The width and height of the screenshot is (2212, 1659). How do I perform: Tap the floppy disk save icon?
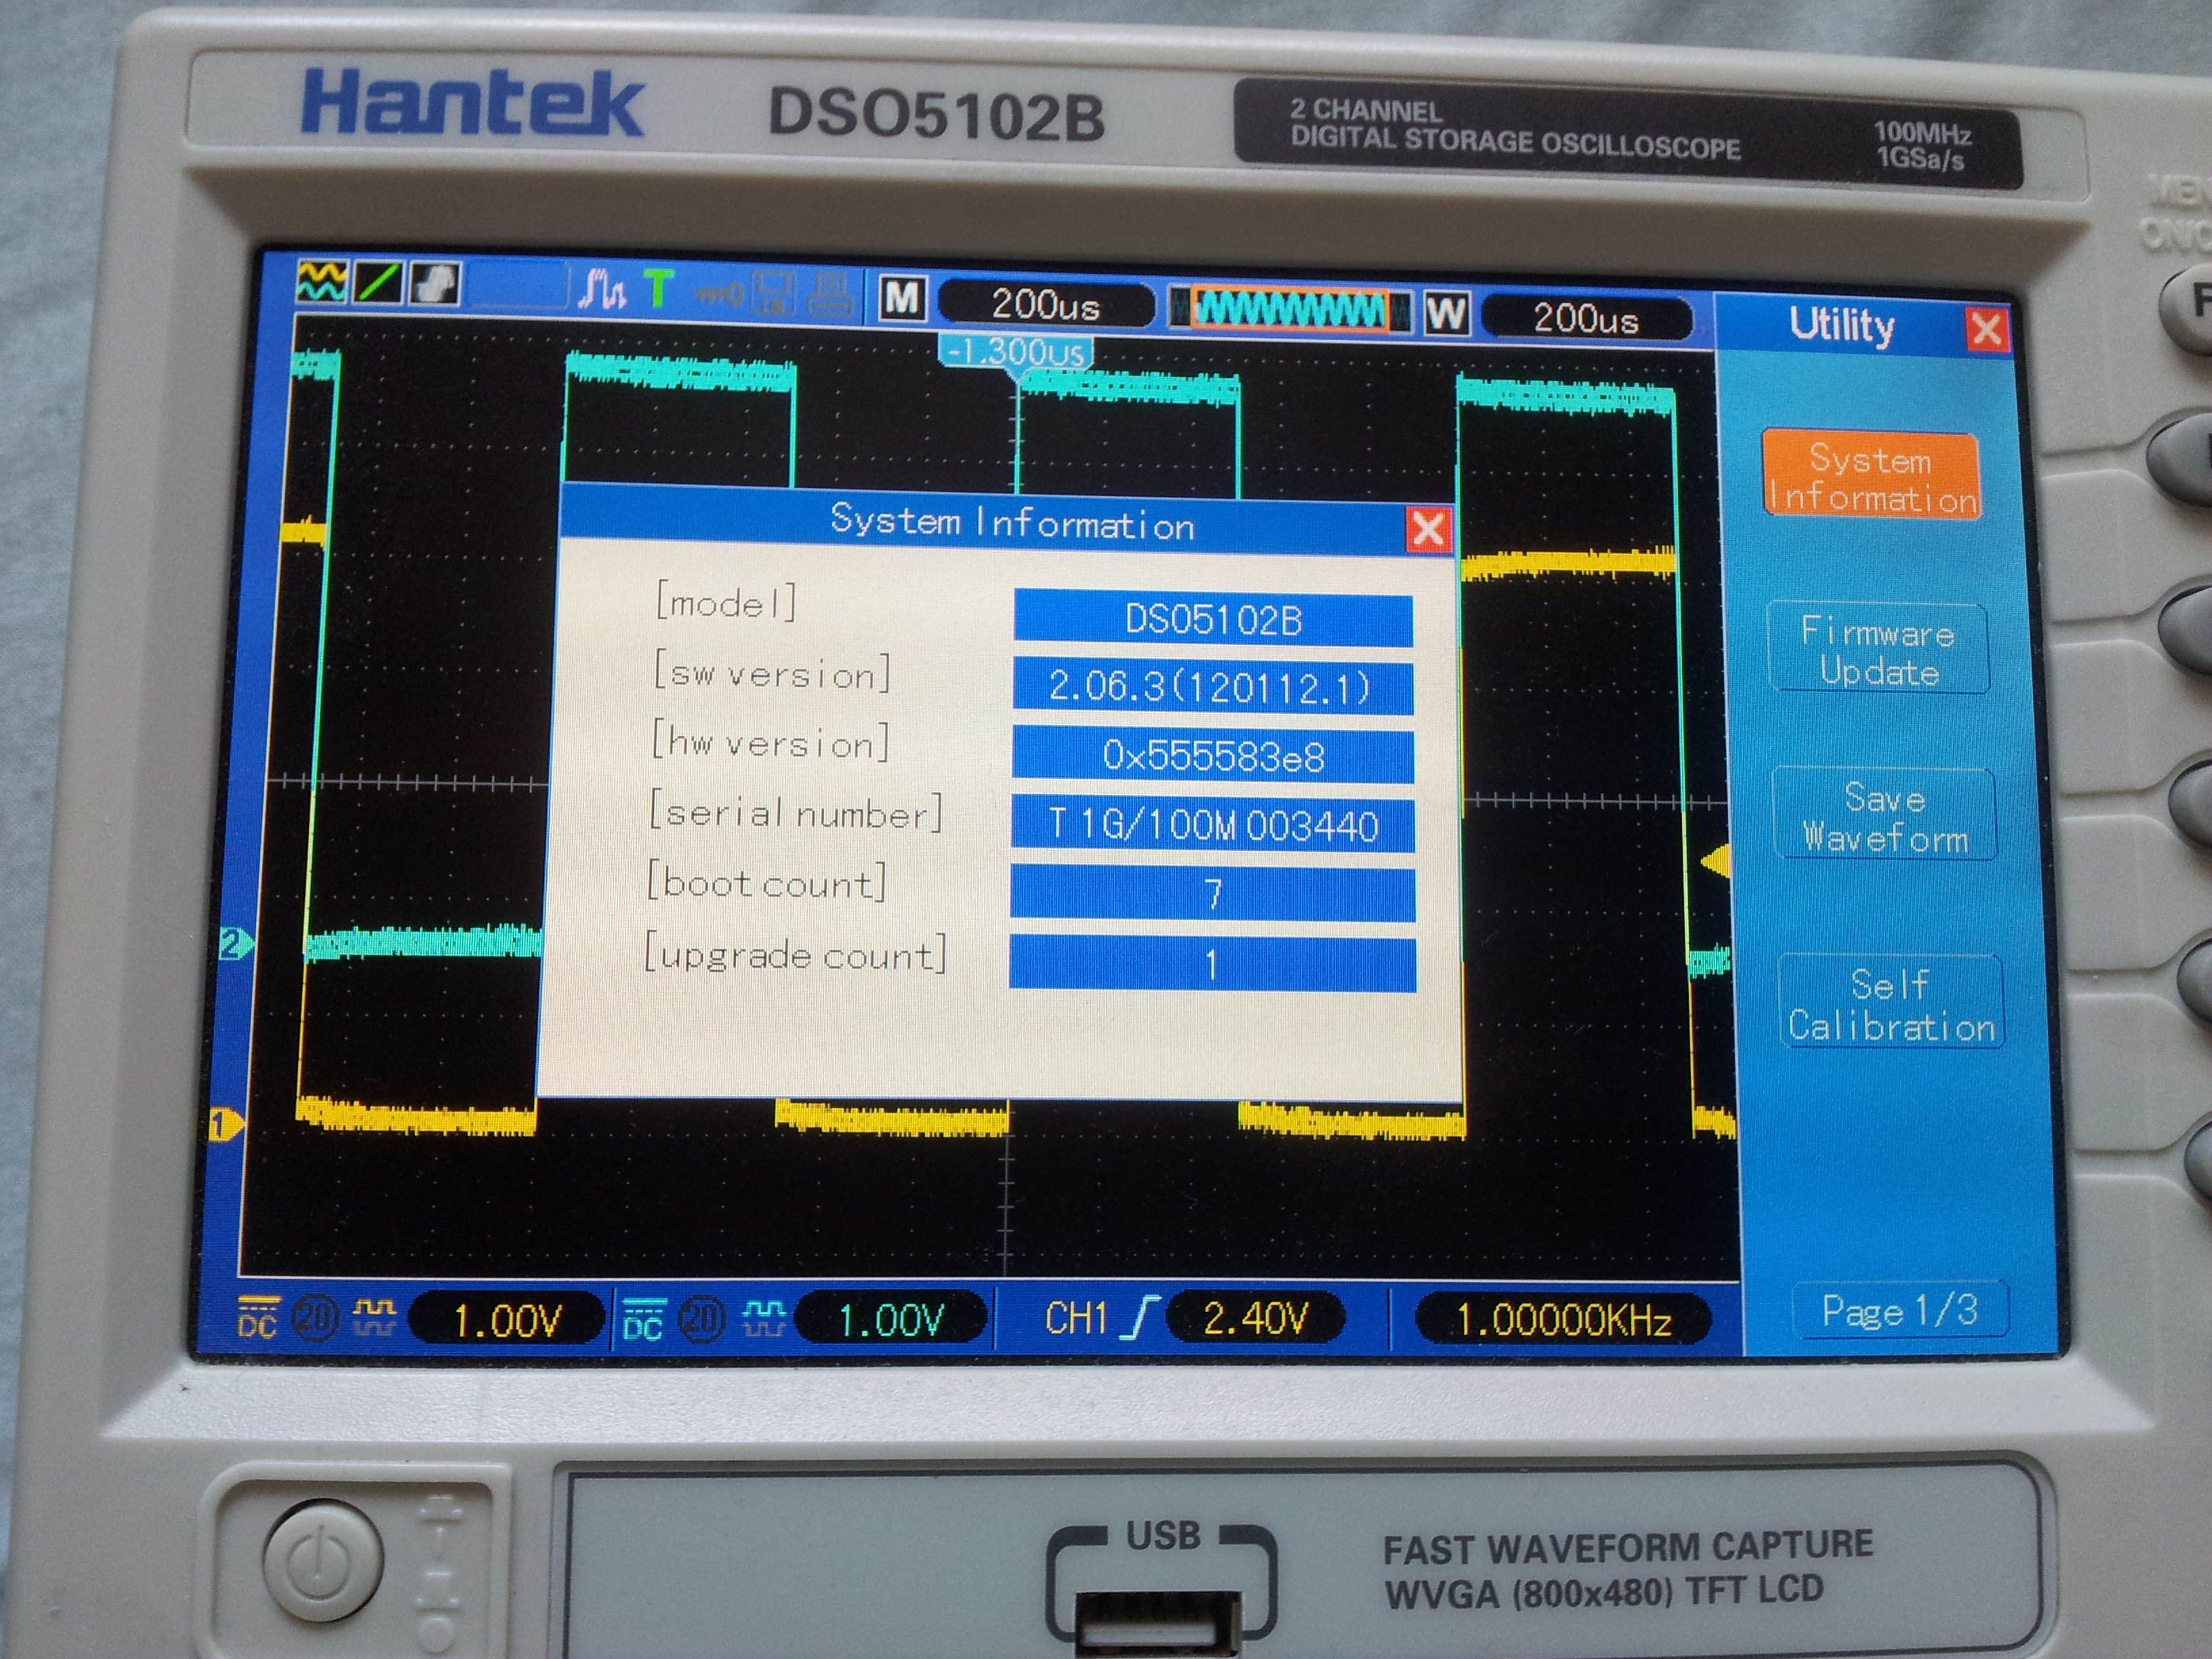(x=774, y=296)
